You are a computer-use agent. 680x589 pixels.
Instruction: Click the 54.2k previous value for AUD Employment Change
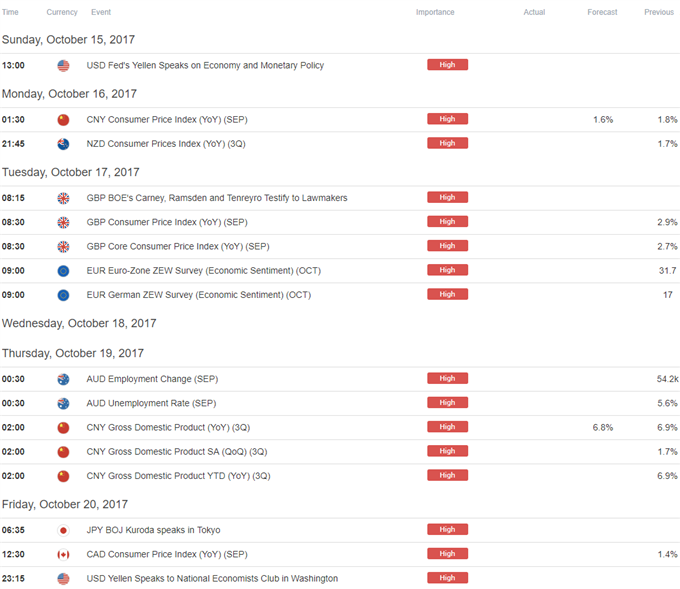pos(668,379)
